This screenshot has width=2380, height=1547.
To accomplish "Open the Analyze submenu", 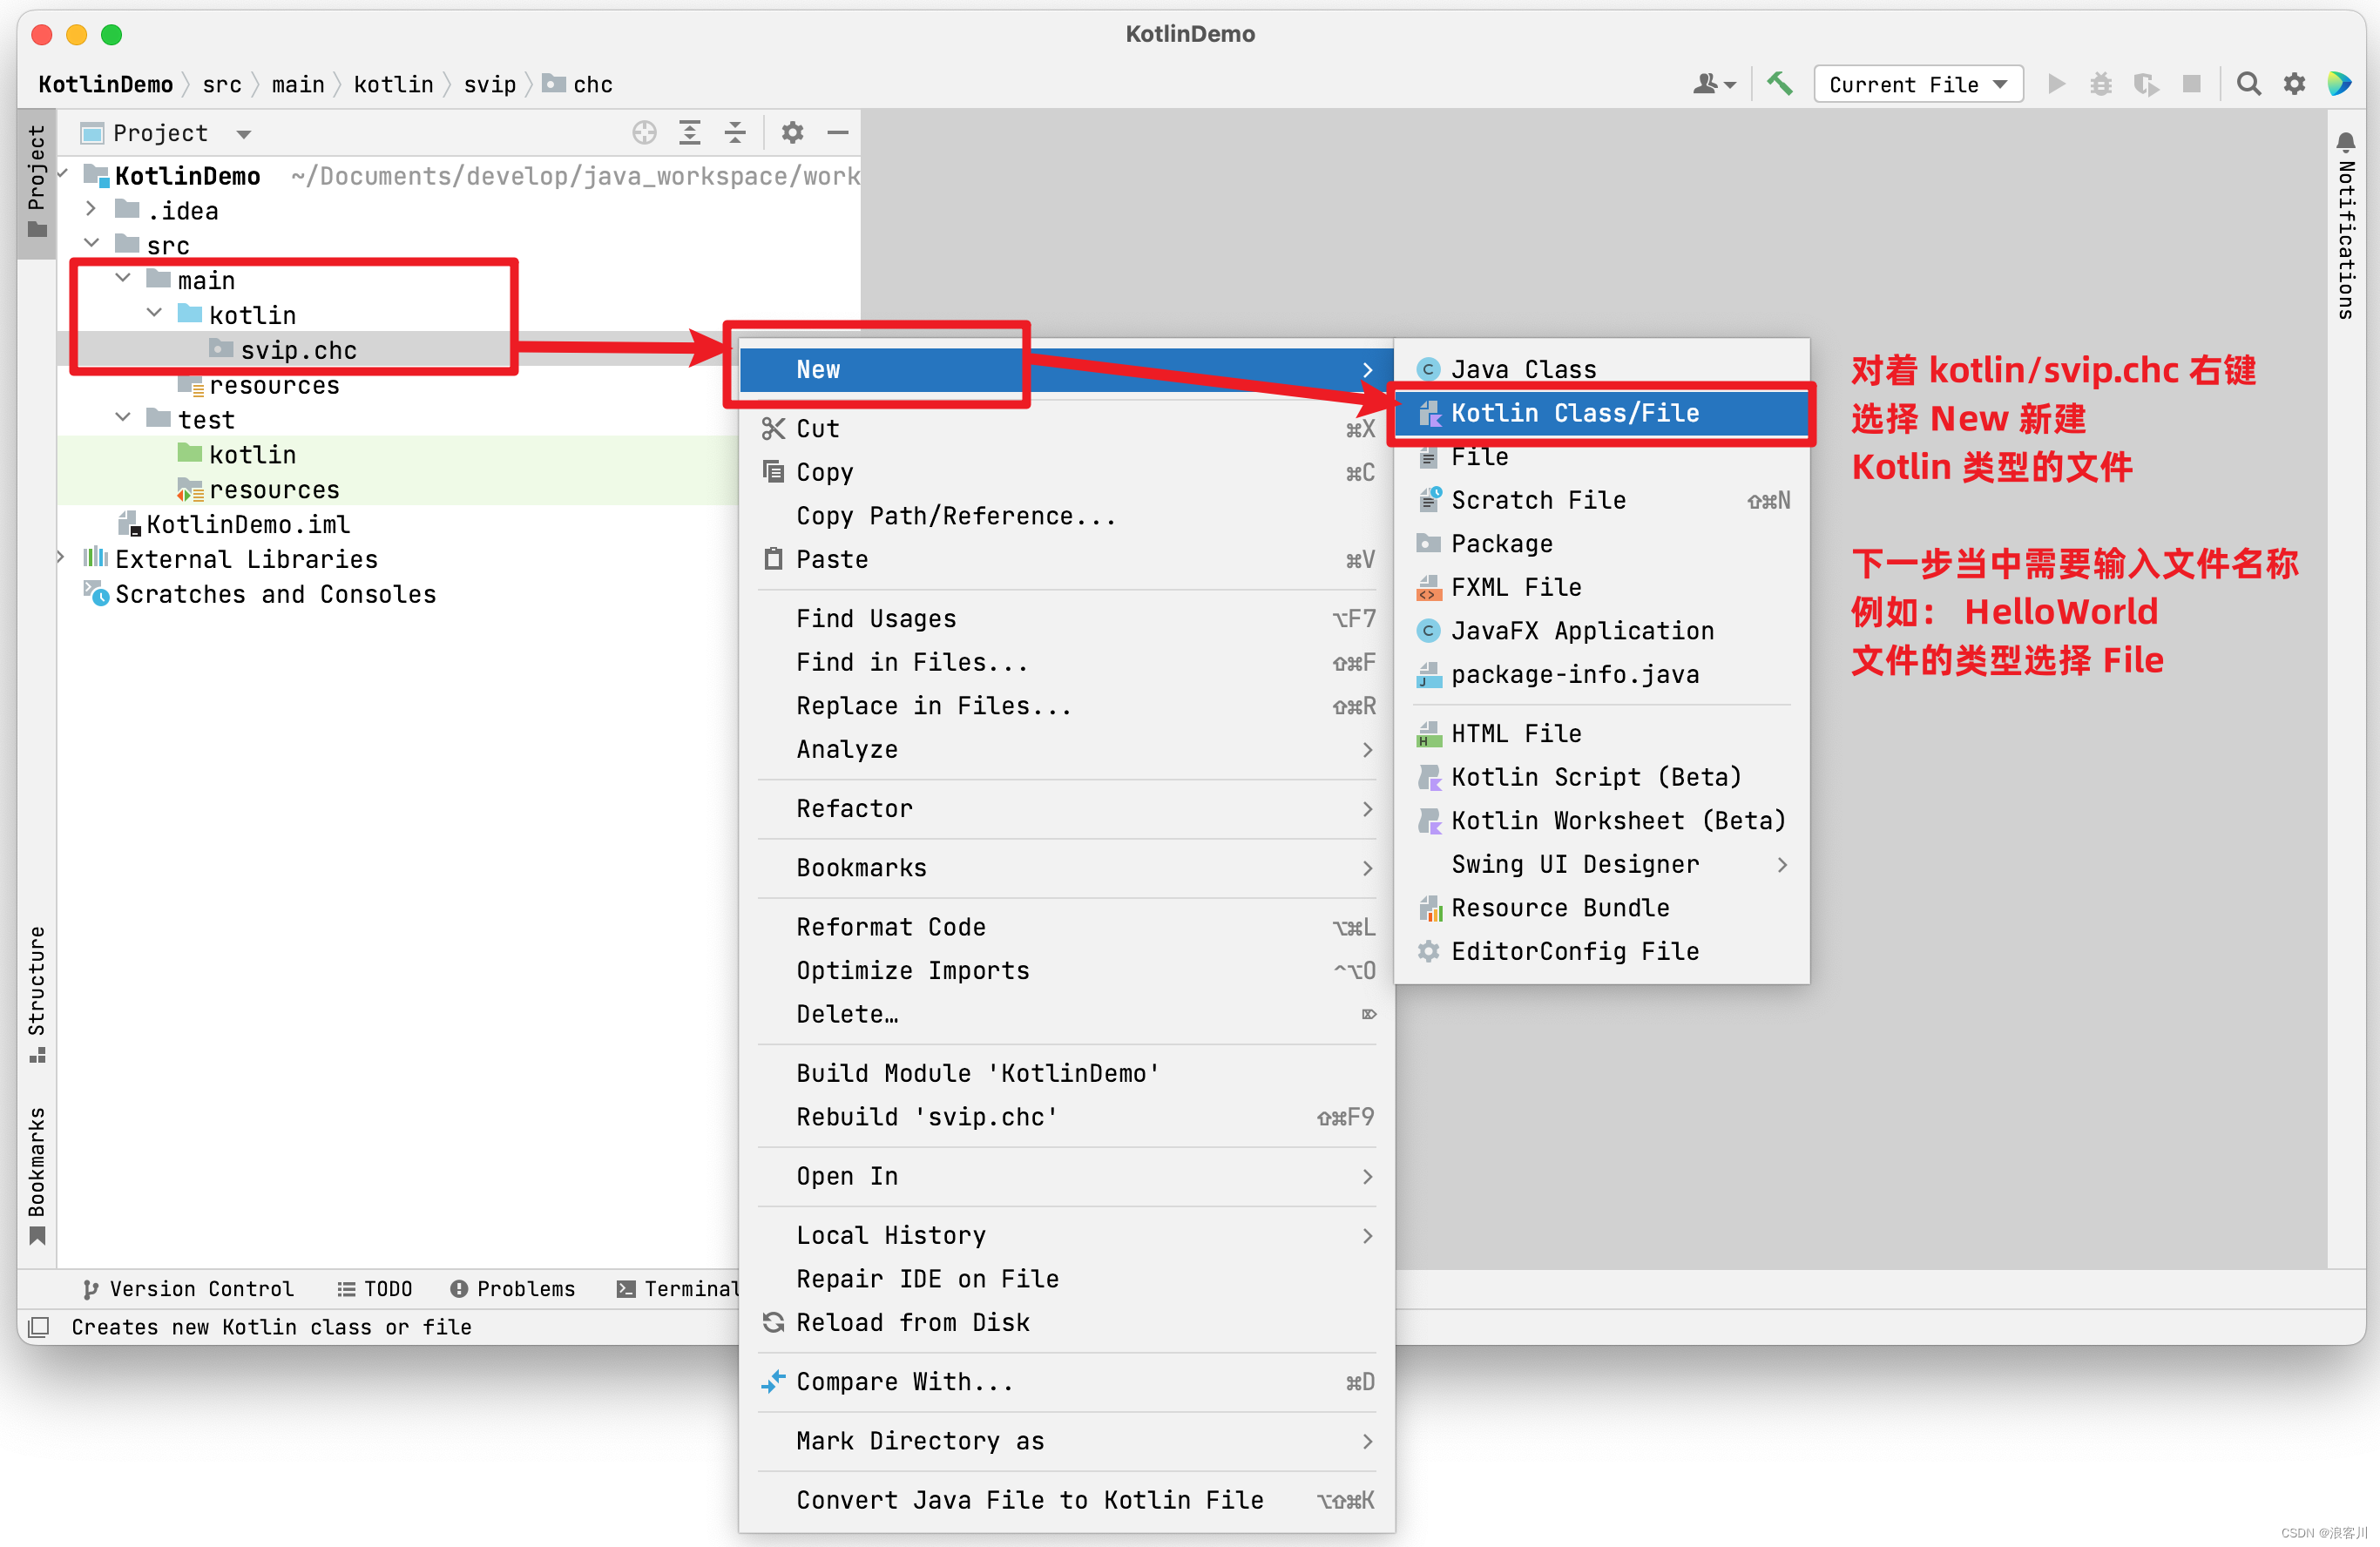I will click(x=1067, y=750).
